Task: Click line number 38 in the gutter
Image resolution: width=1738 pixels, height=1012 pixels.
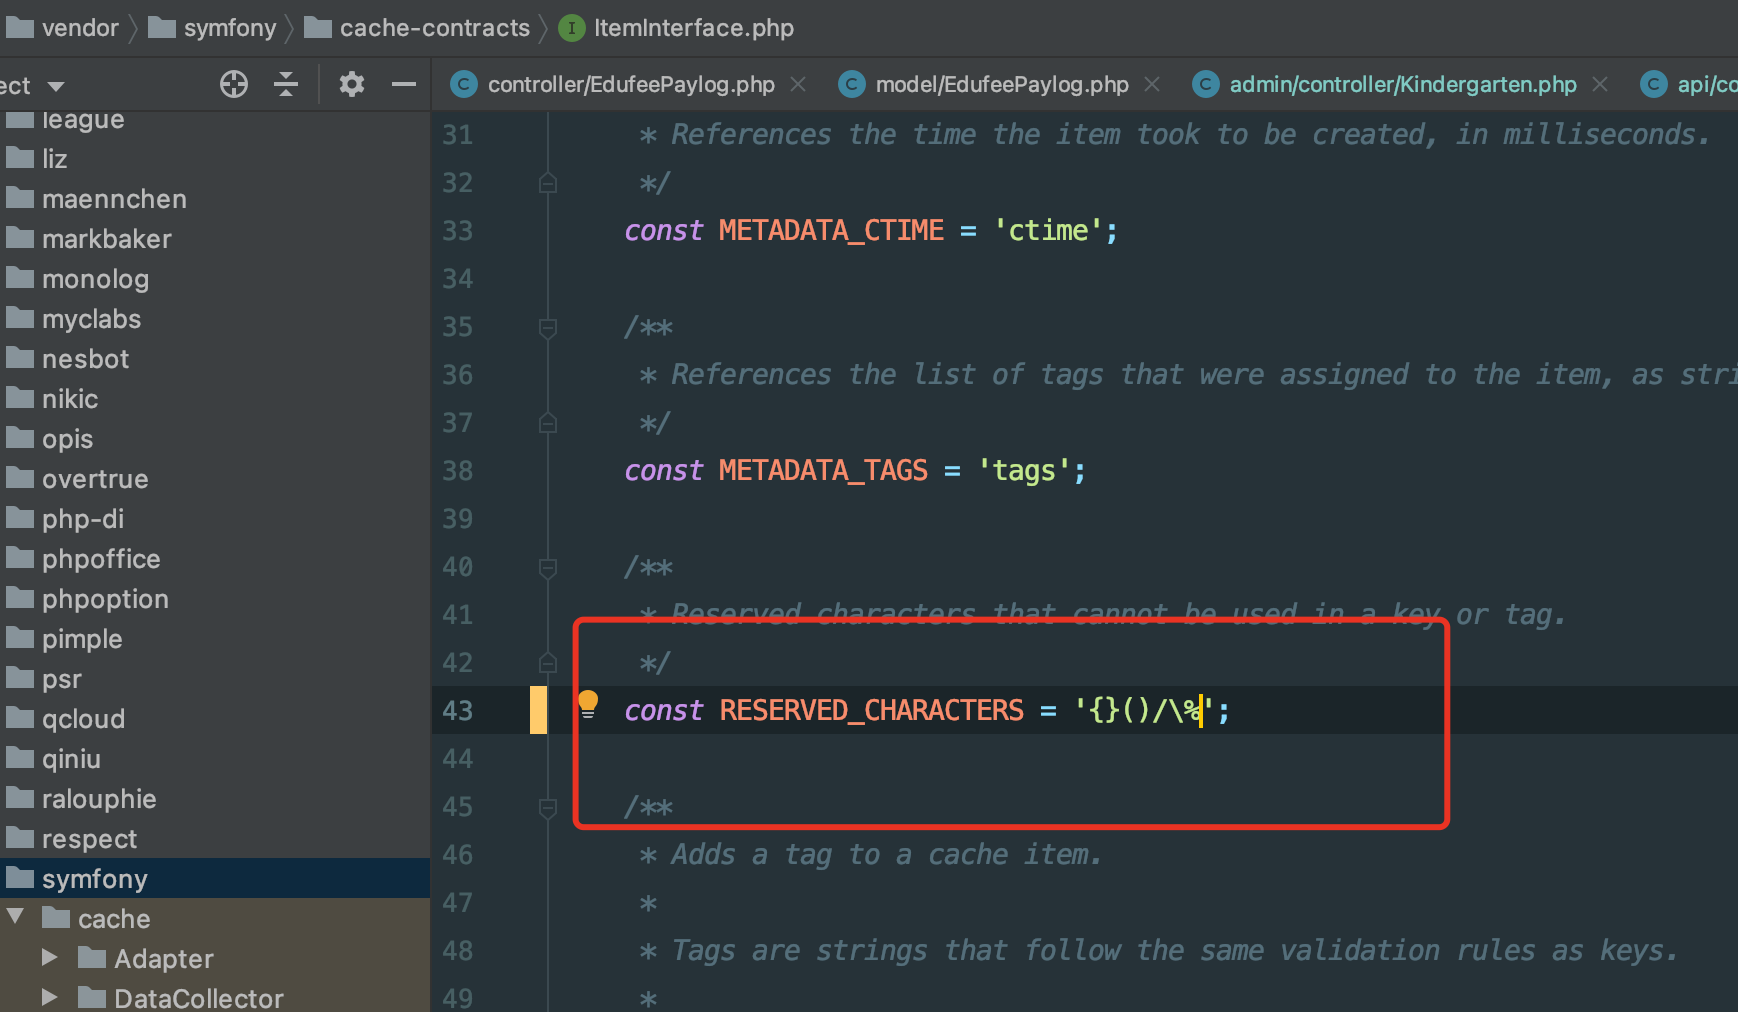Action: coord(457,470)
